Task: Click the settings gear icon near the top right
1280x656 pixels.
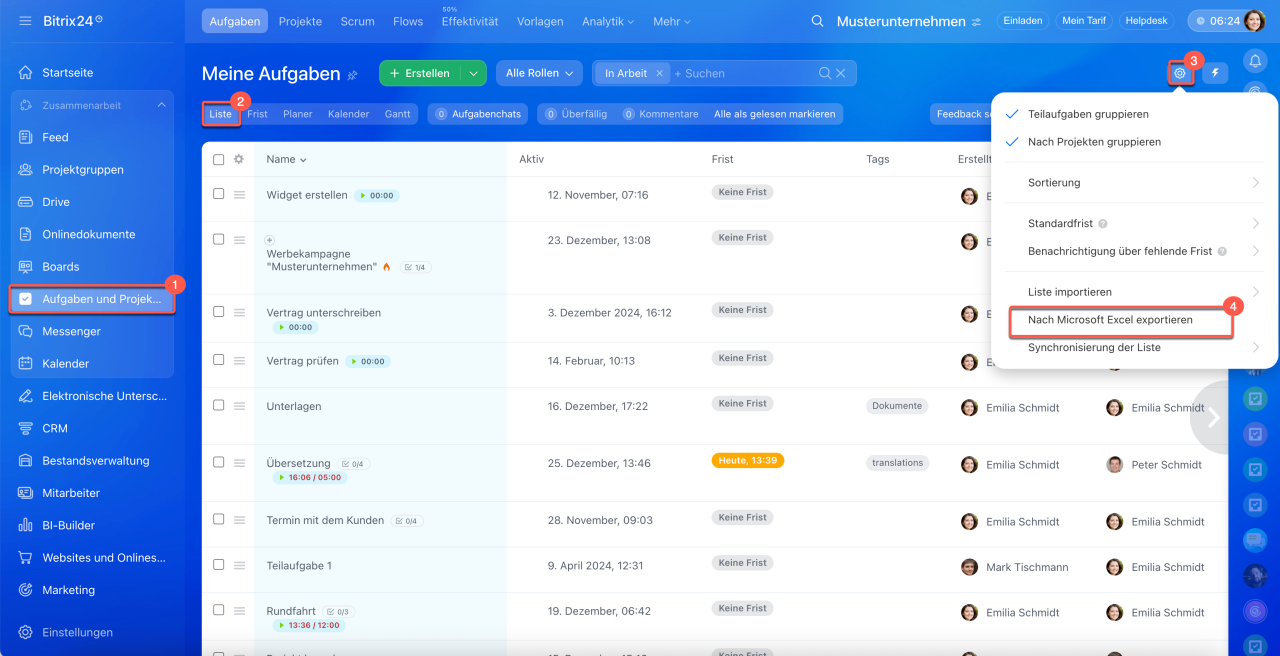Action: pos(1180,73)
